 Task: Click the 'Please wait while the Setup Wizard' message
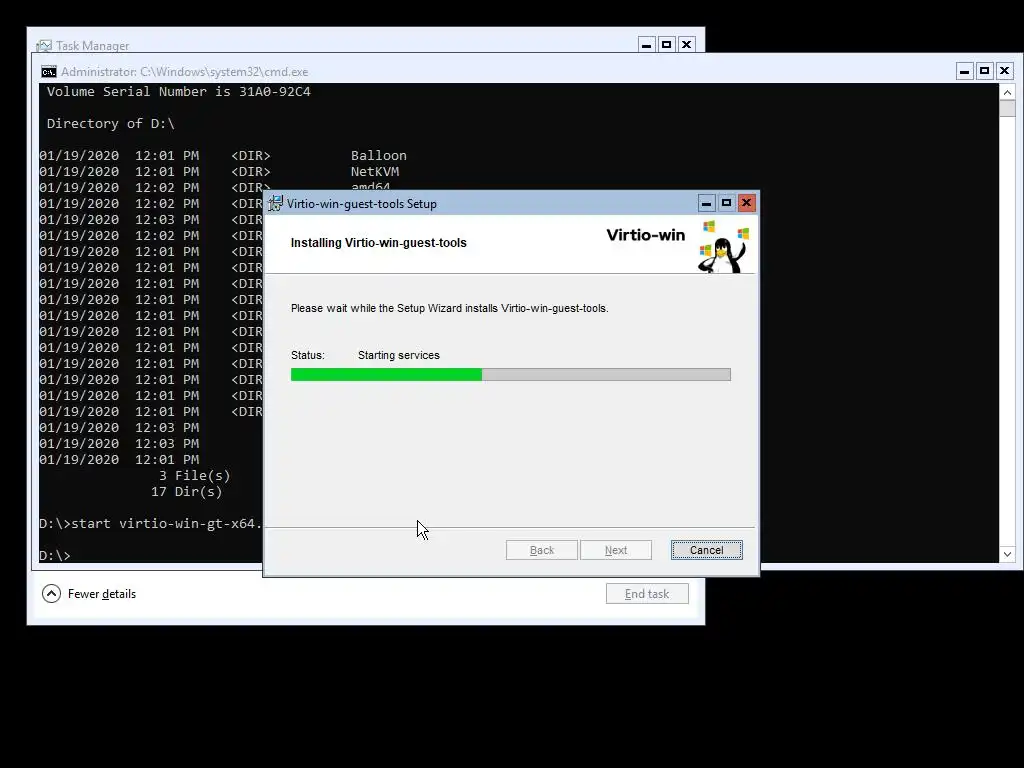(x=449, y=308)
